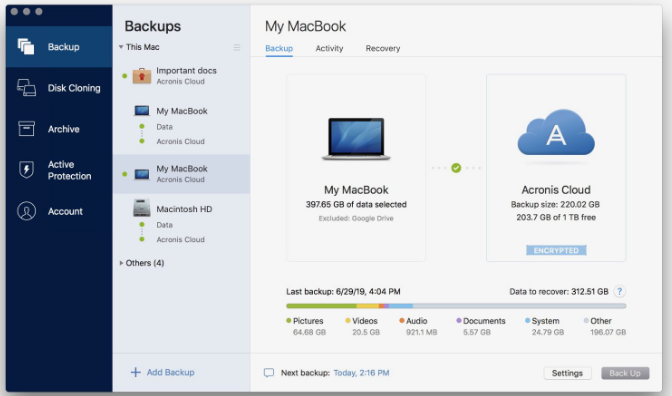Click the Settings button
The image size is (672, 396).
point(567,373)
